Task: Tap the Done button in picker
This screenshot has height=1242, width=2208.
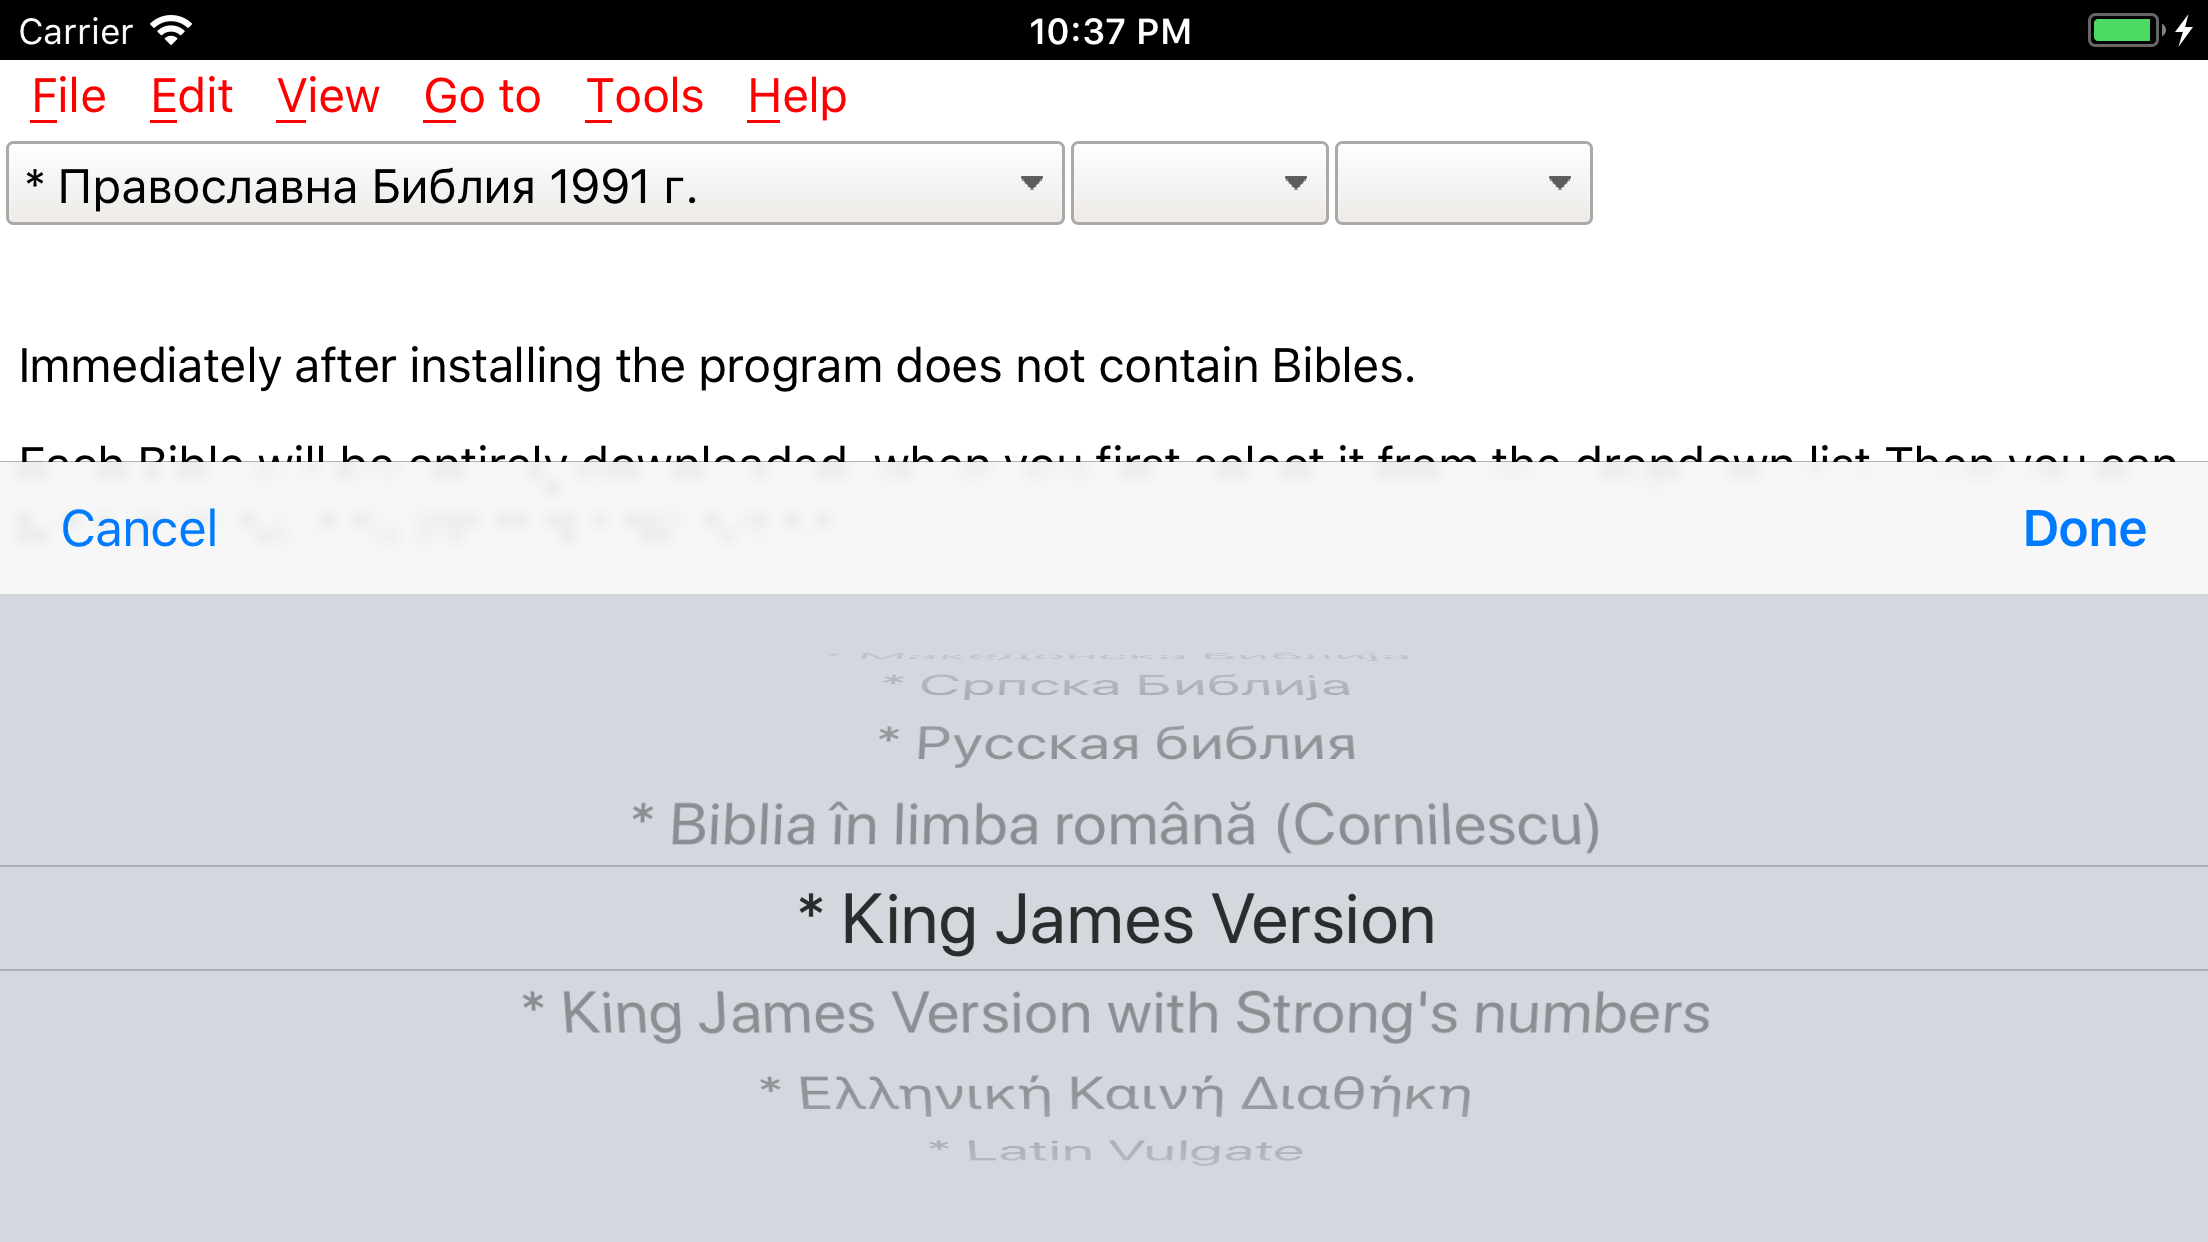Action: tap(2084, 529)
